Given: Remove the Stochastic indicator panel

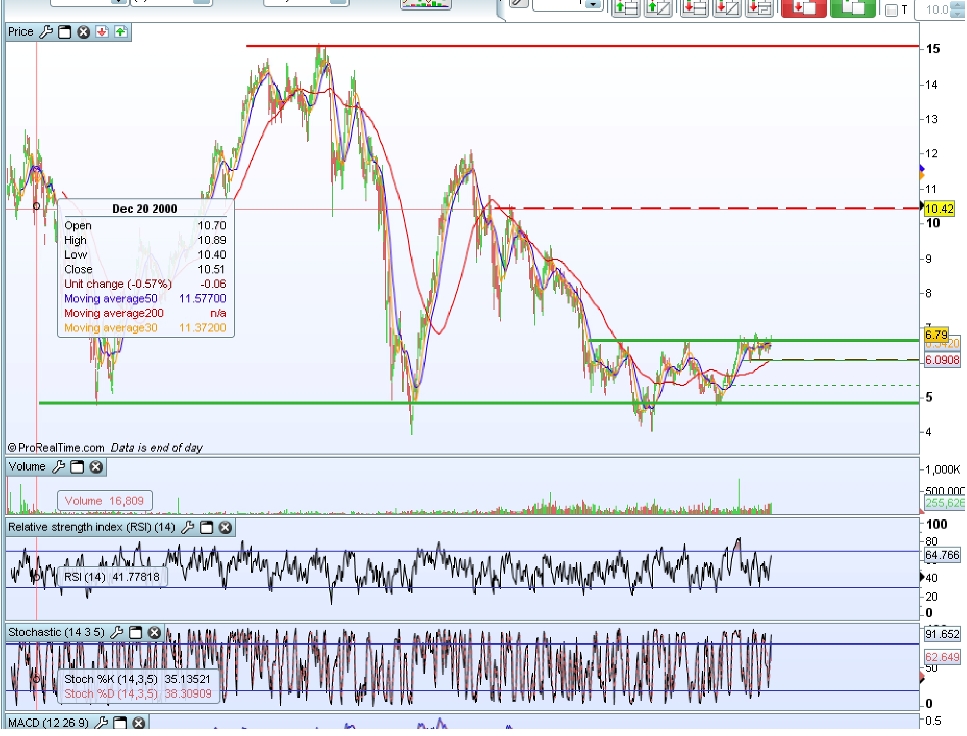Looking at the screenshot, I should click(154, 632).
